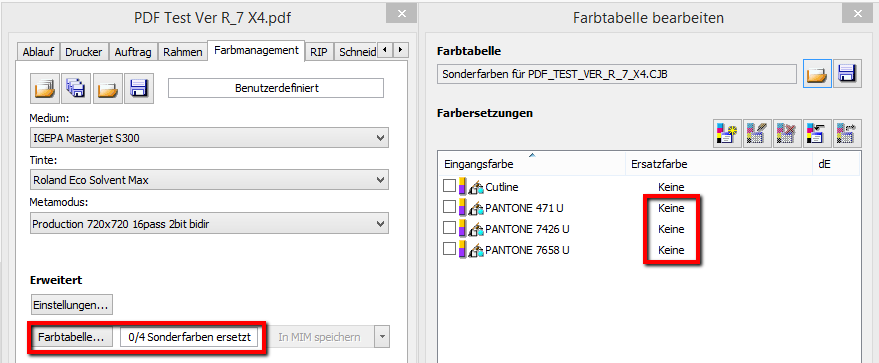
Task: Click the first open-folder icon under the tabs
Action: [x=44, y=89]
